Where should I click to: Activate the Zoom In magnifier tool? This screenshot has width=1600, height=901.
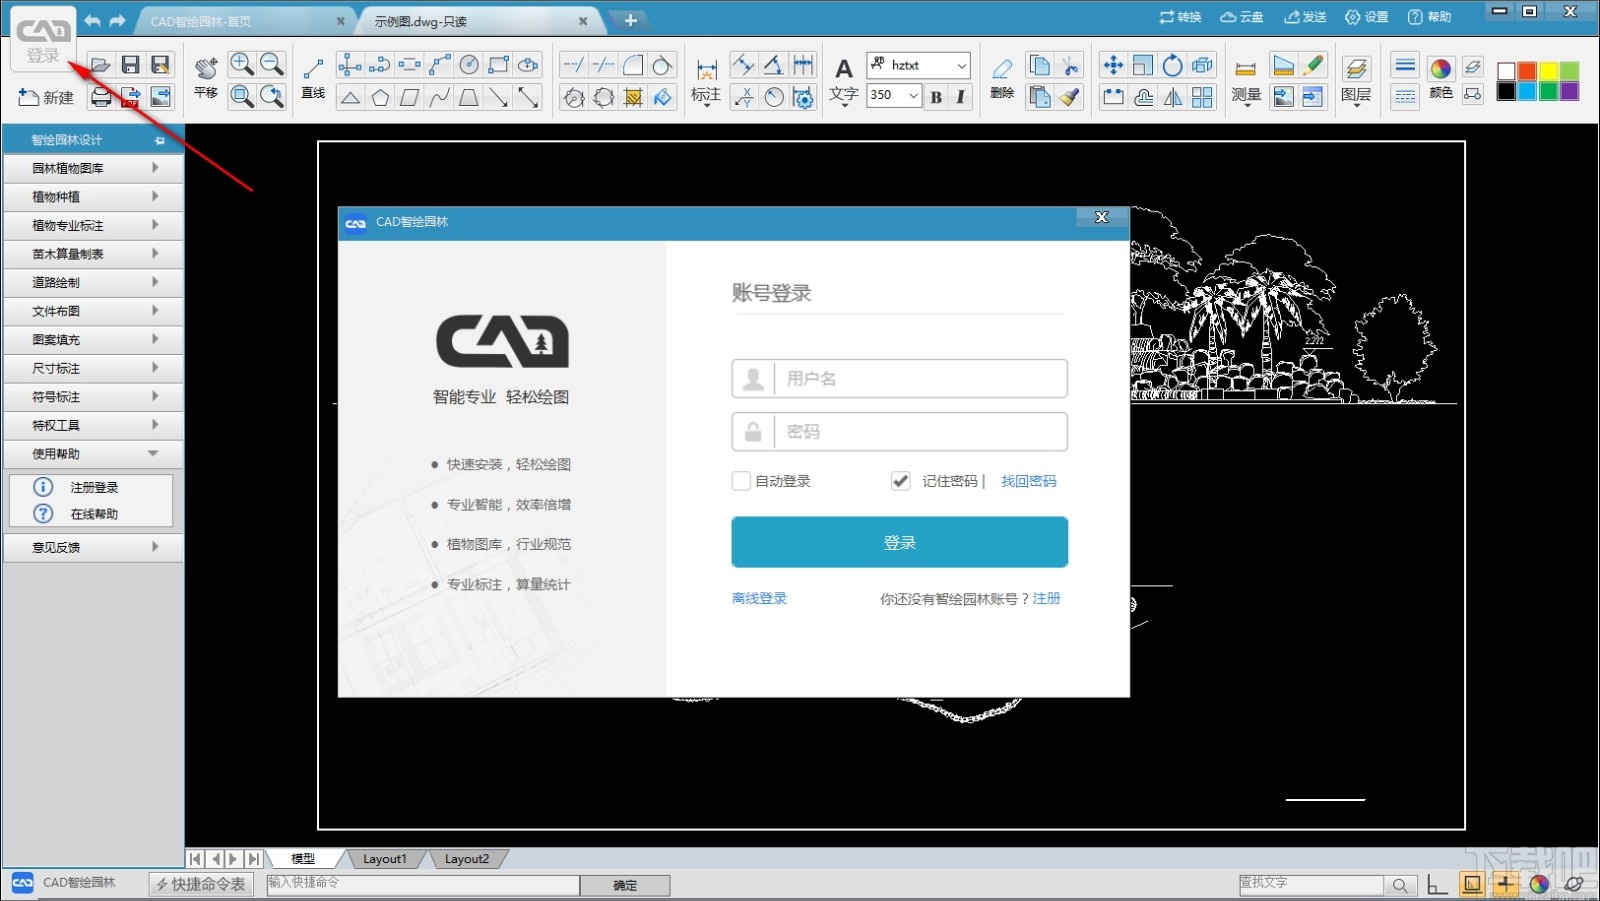(x=241, y=63)
